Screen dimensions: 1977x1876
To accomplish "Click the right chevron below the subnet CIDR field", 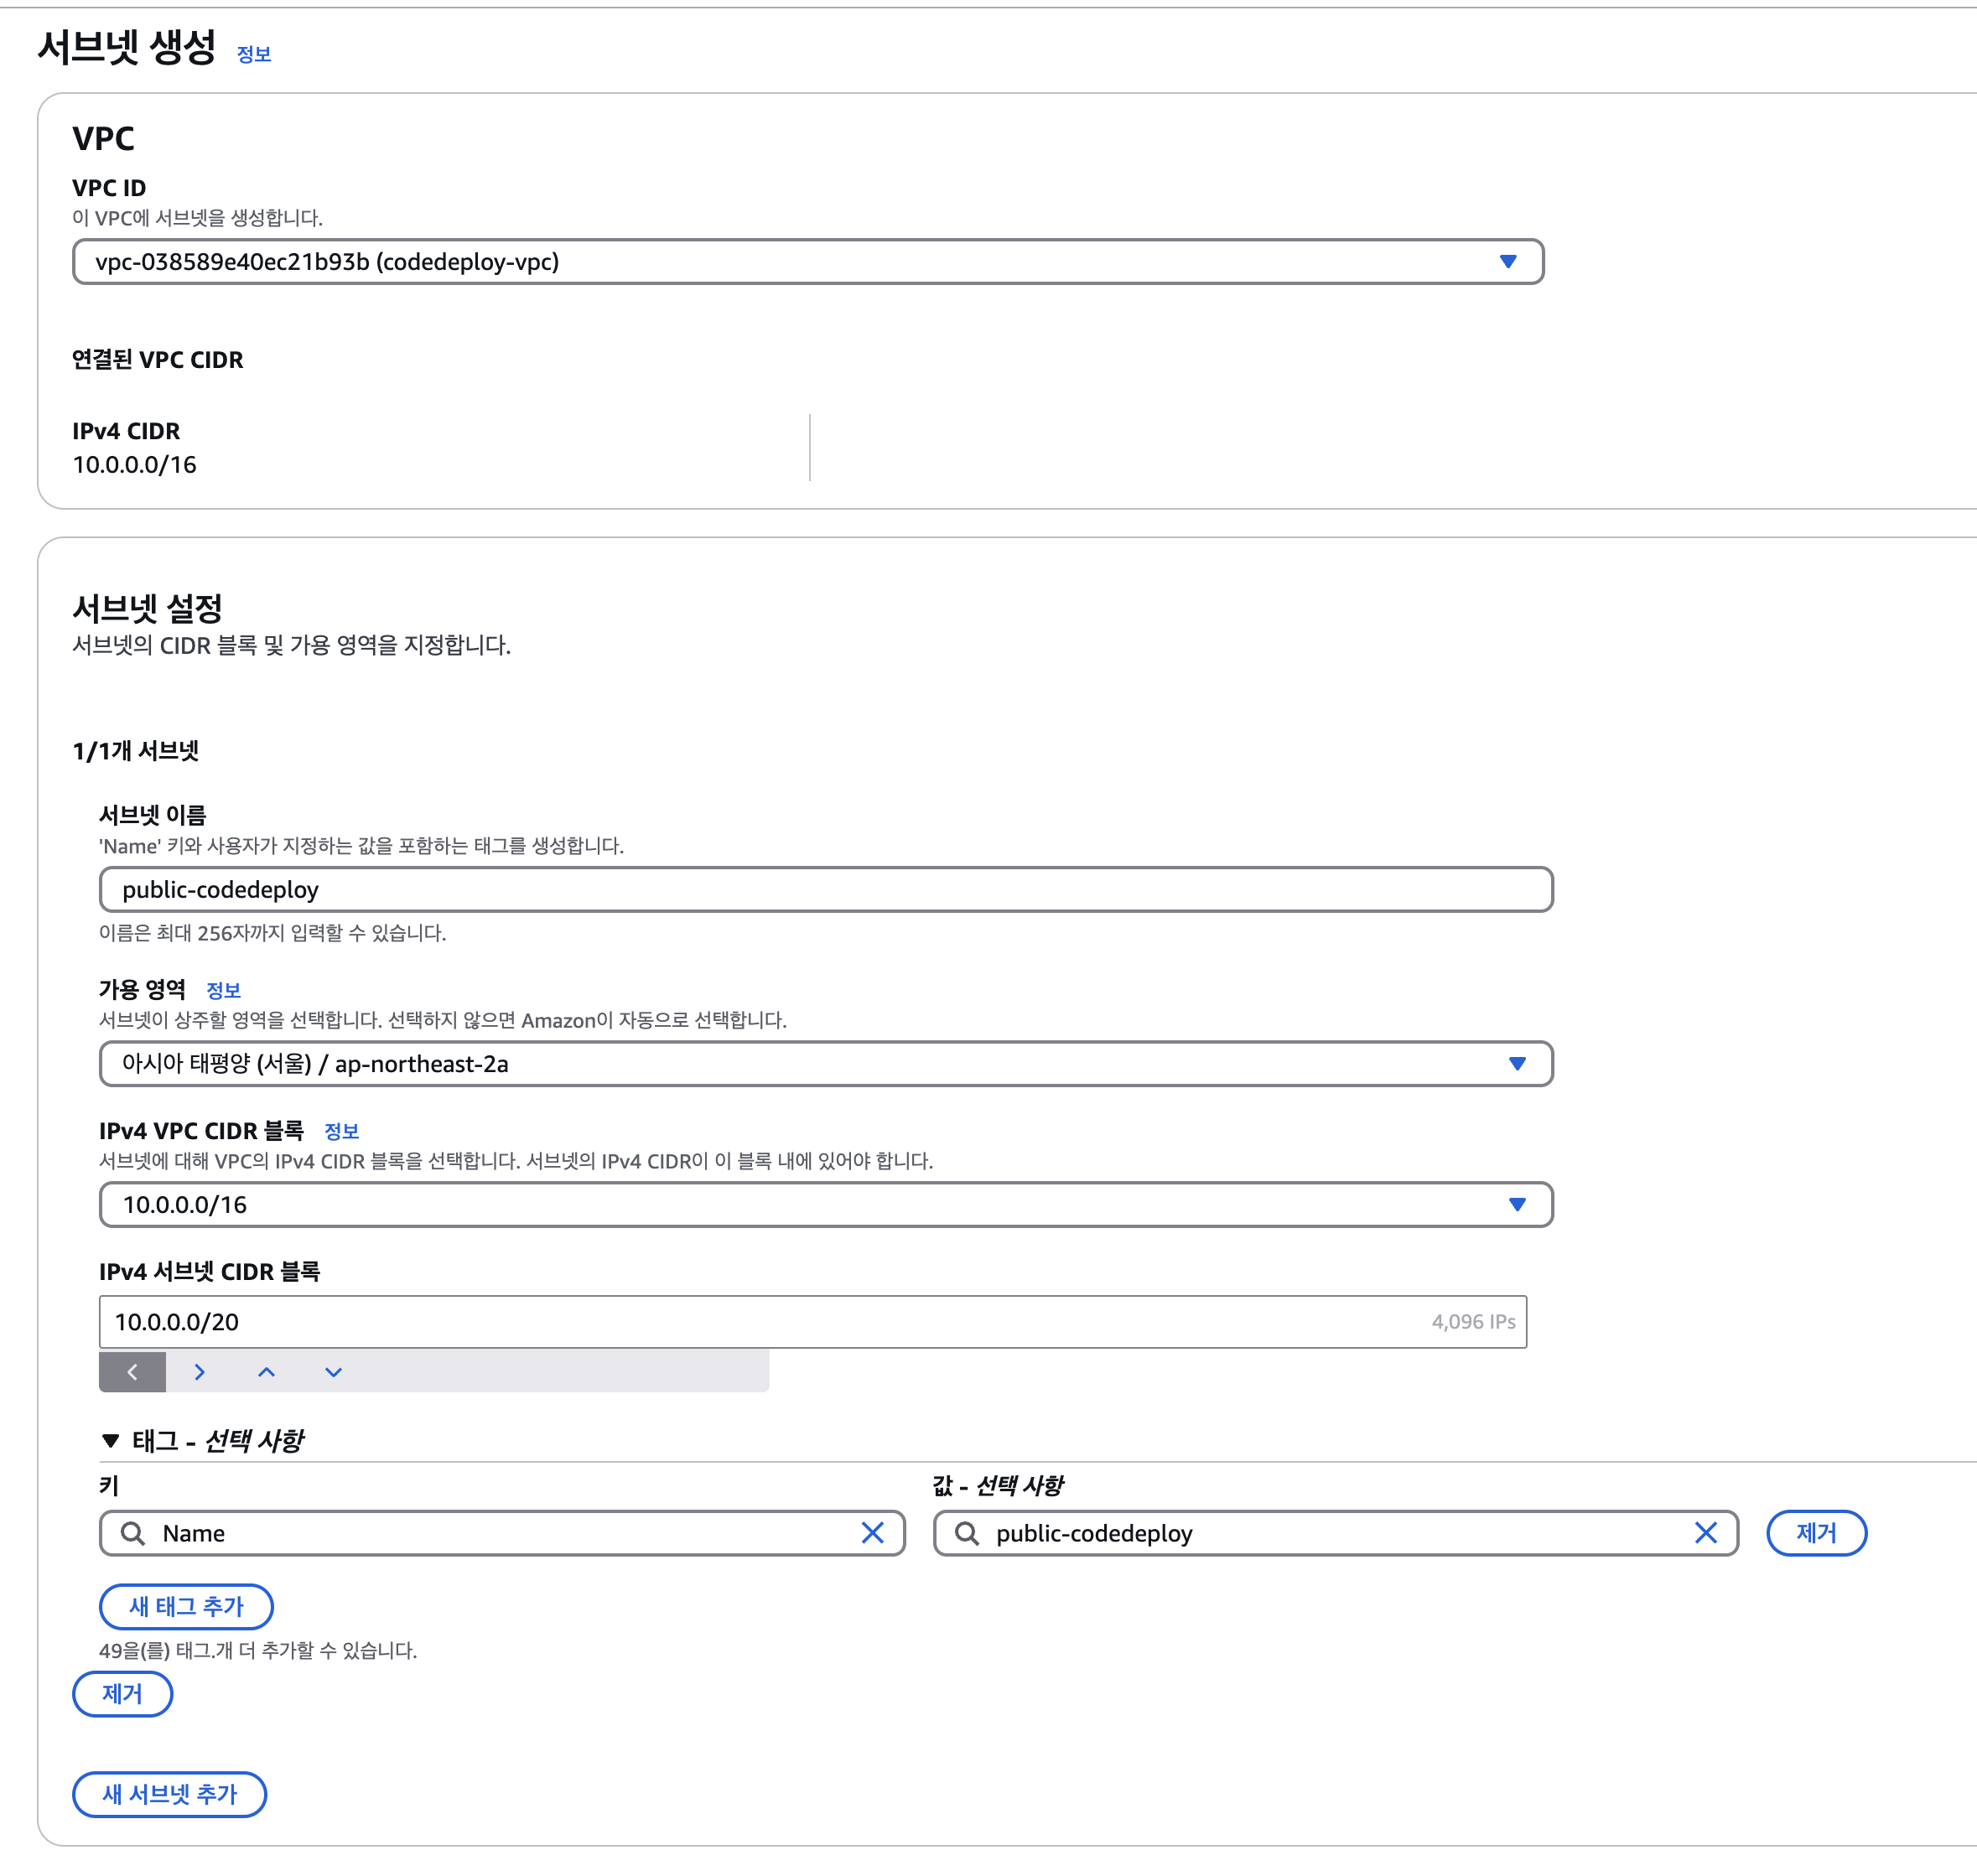I will (x=199, y=1371).
